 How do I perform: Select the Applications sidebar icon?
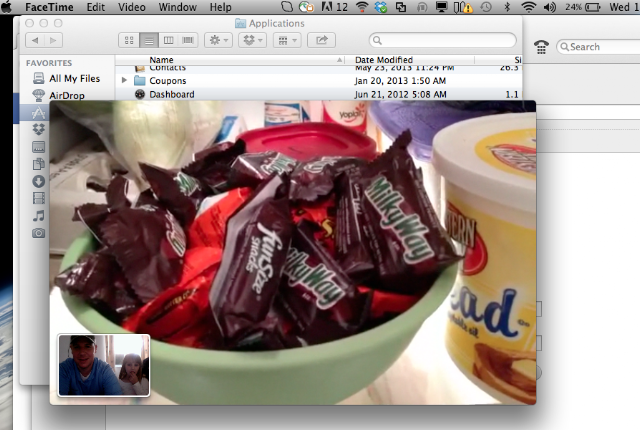click(x=38, y=113)
